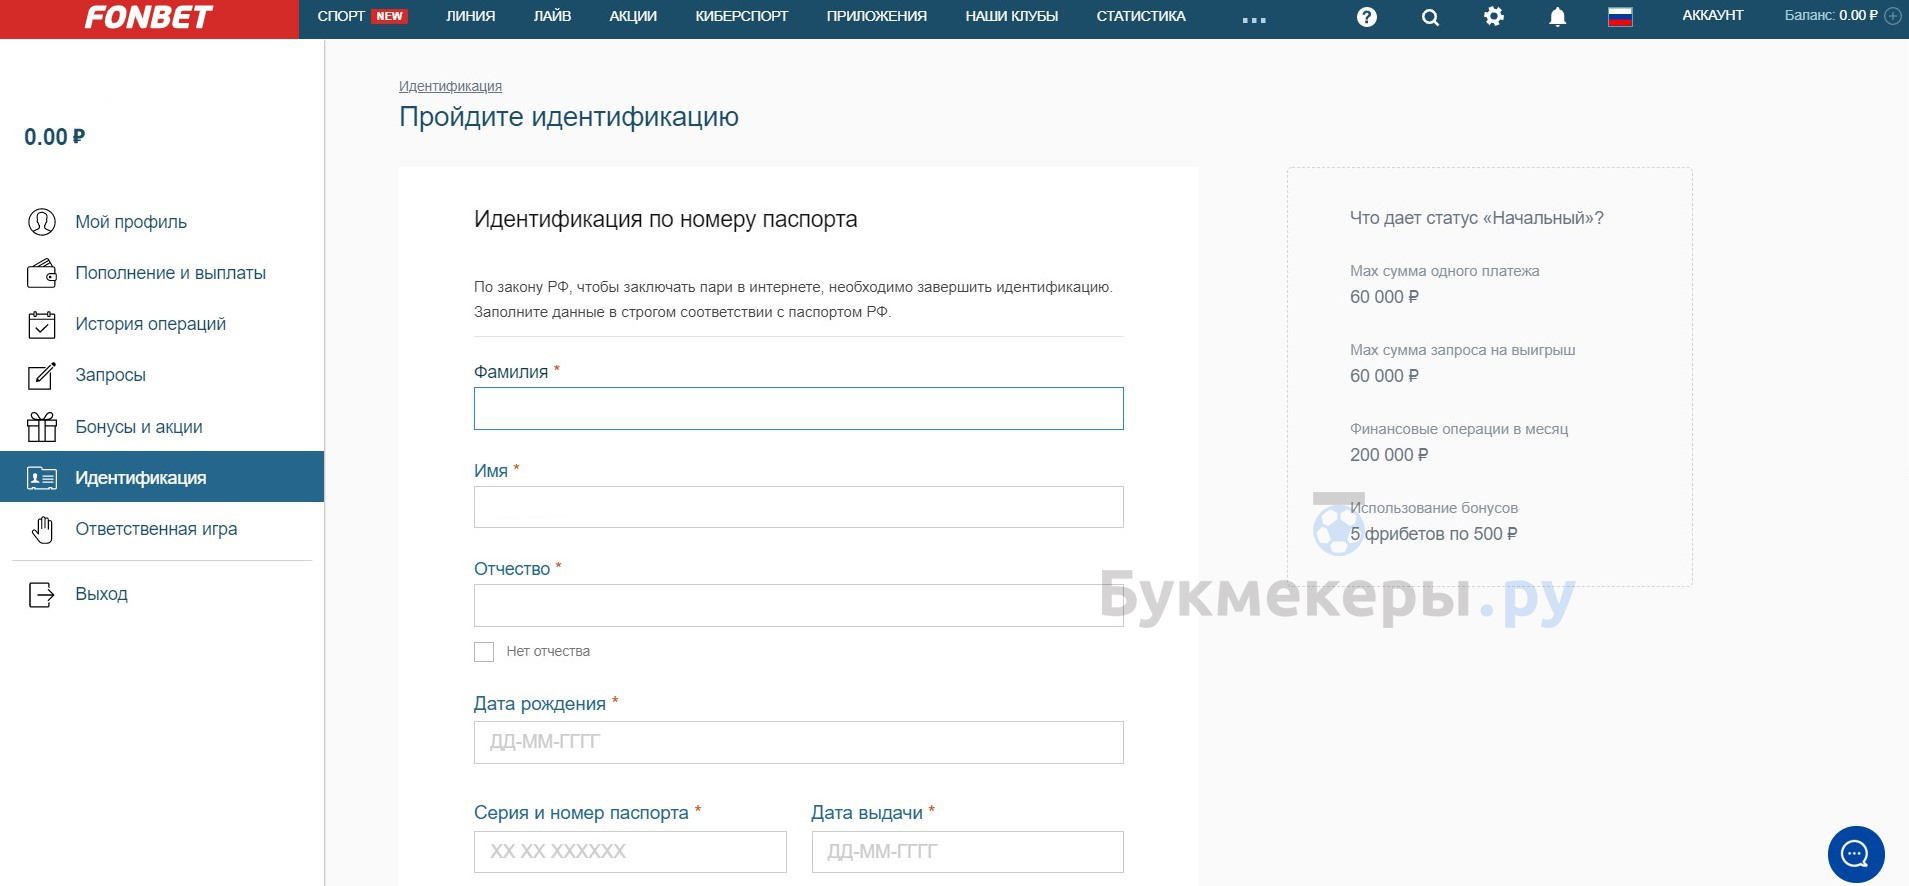The height and width of the screenshot is (886, 1909).
Task: Open notifications bell icon
Action: point(1557,17)
